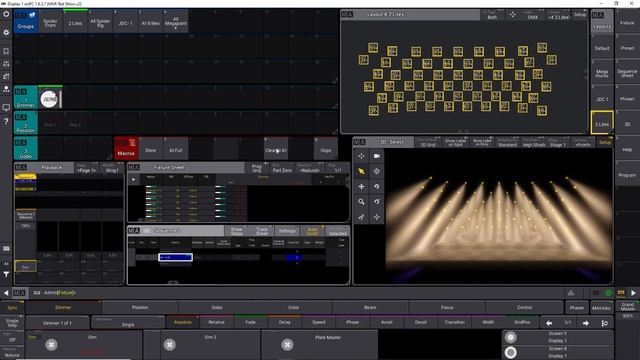Switch to the Position feature group tab

point(140,308)
